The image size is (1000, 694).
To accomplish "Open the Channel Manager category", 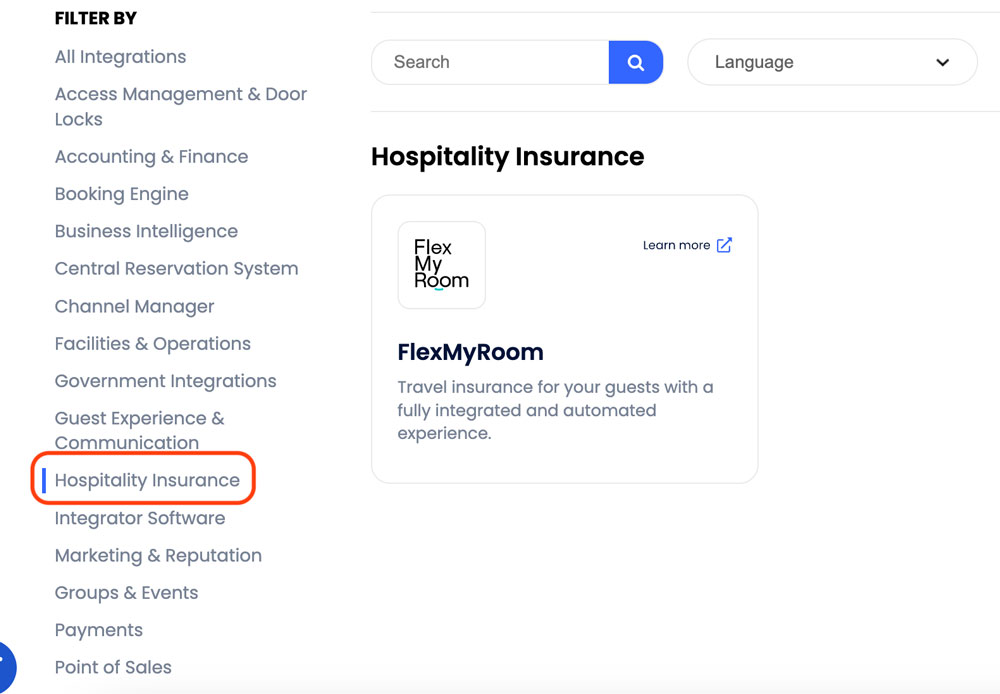I will pos(135,306).
